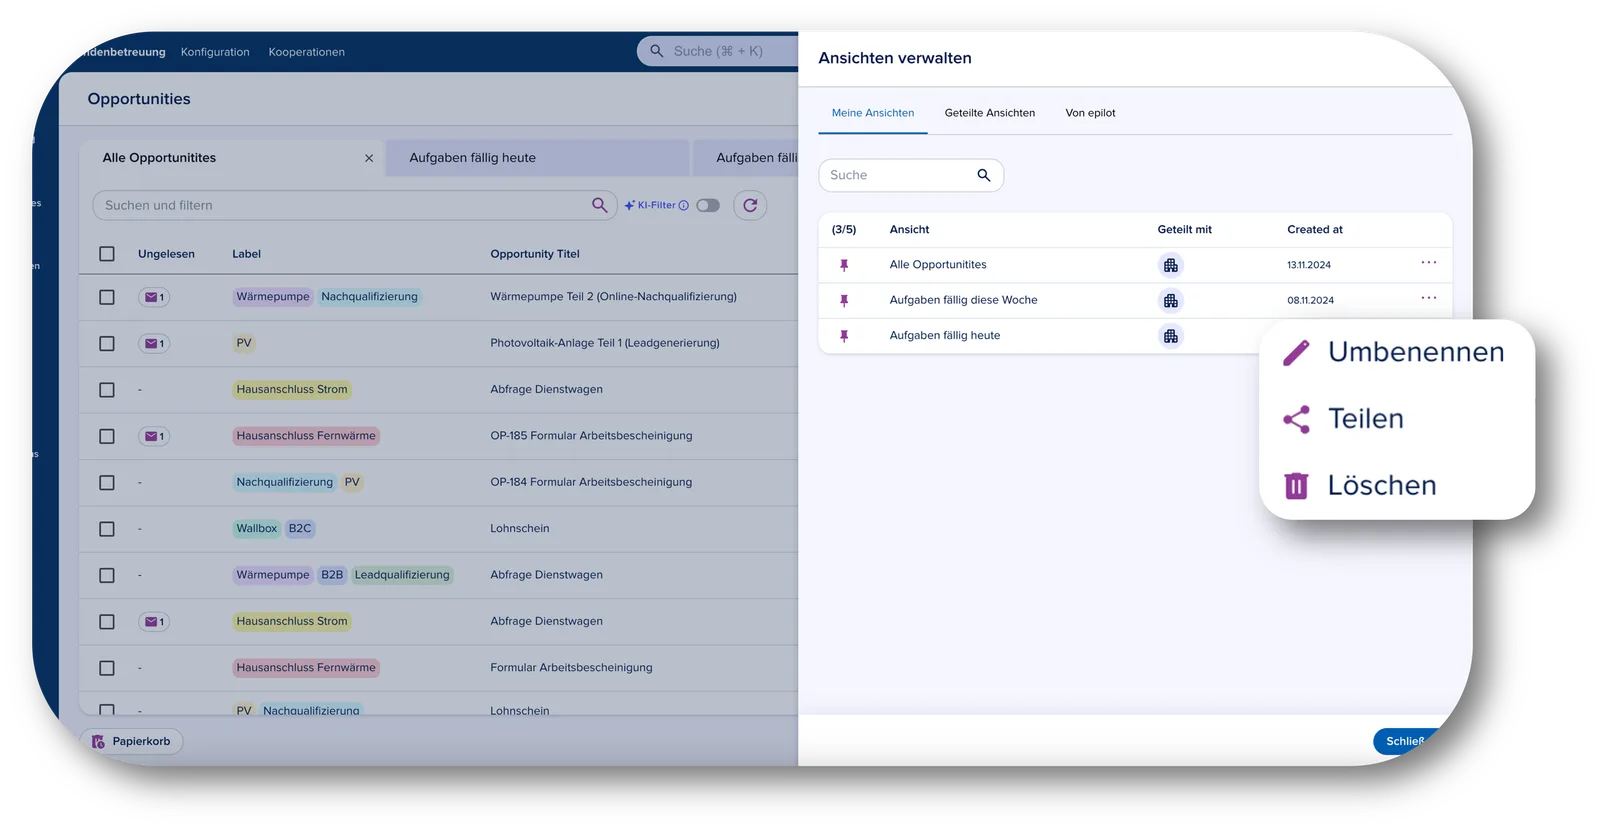Viewport: 1600px width, 829px height.
Task: Click the date 08.11.2024
Action: coord(1310,300)
